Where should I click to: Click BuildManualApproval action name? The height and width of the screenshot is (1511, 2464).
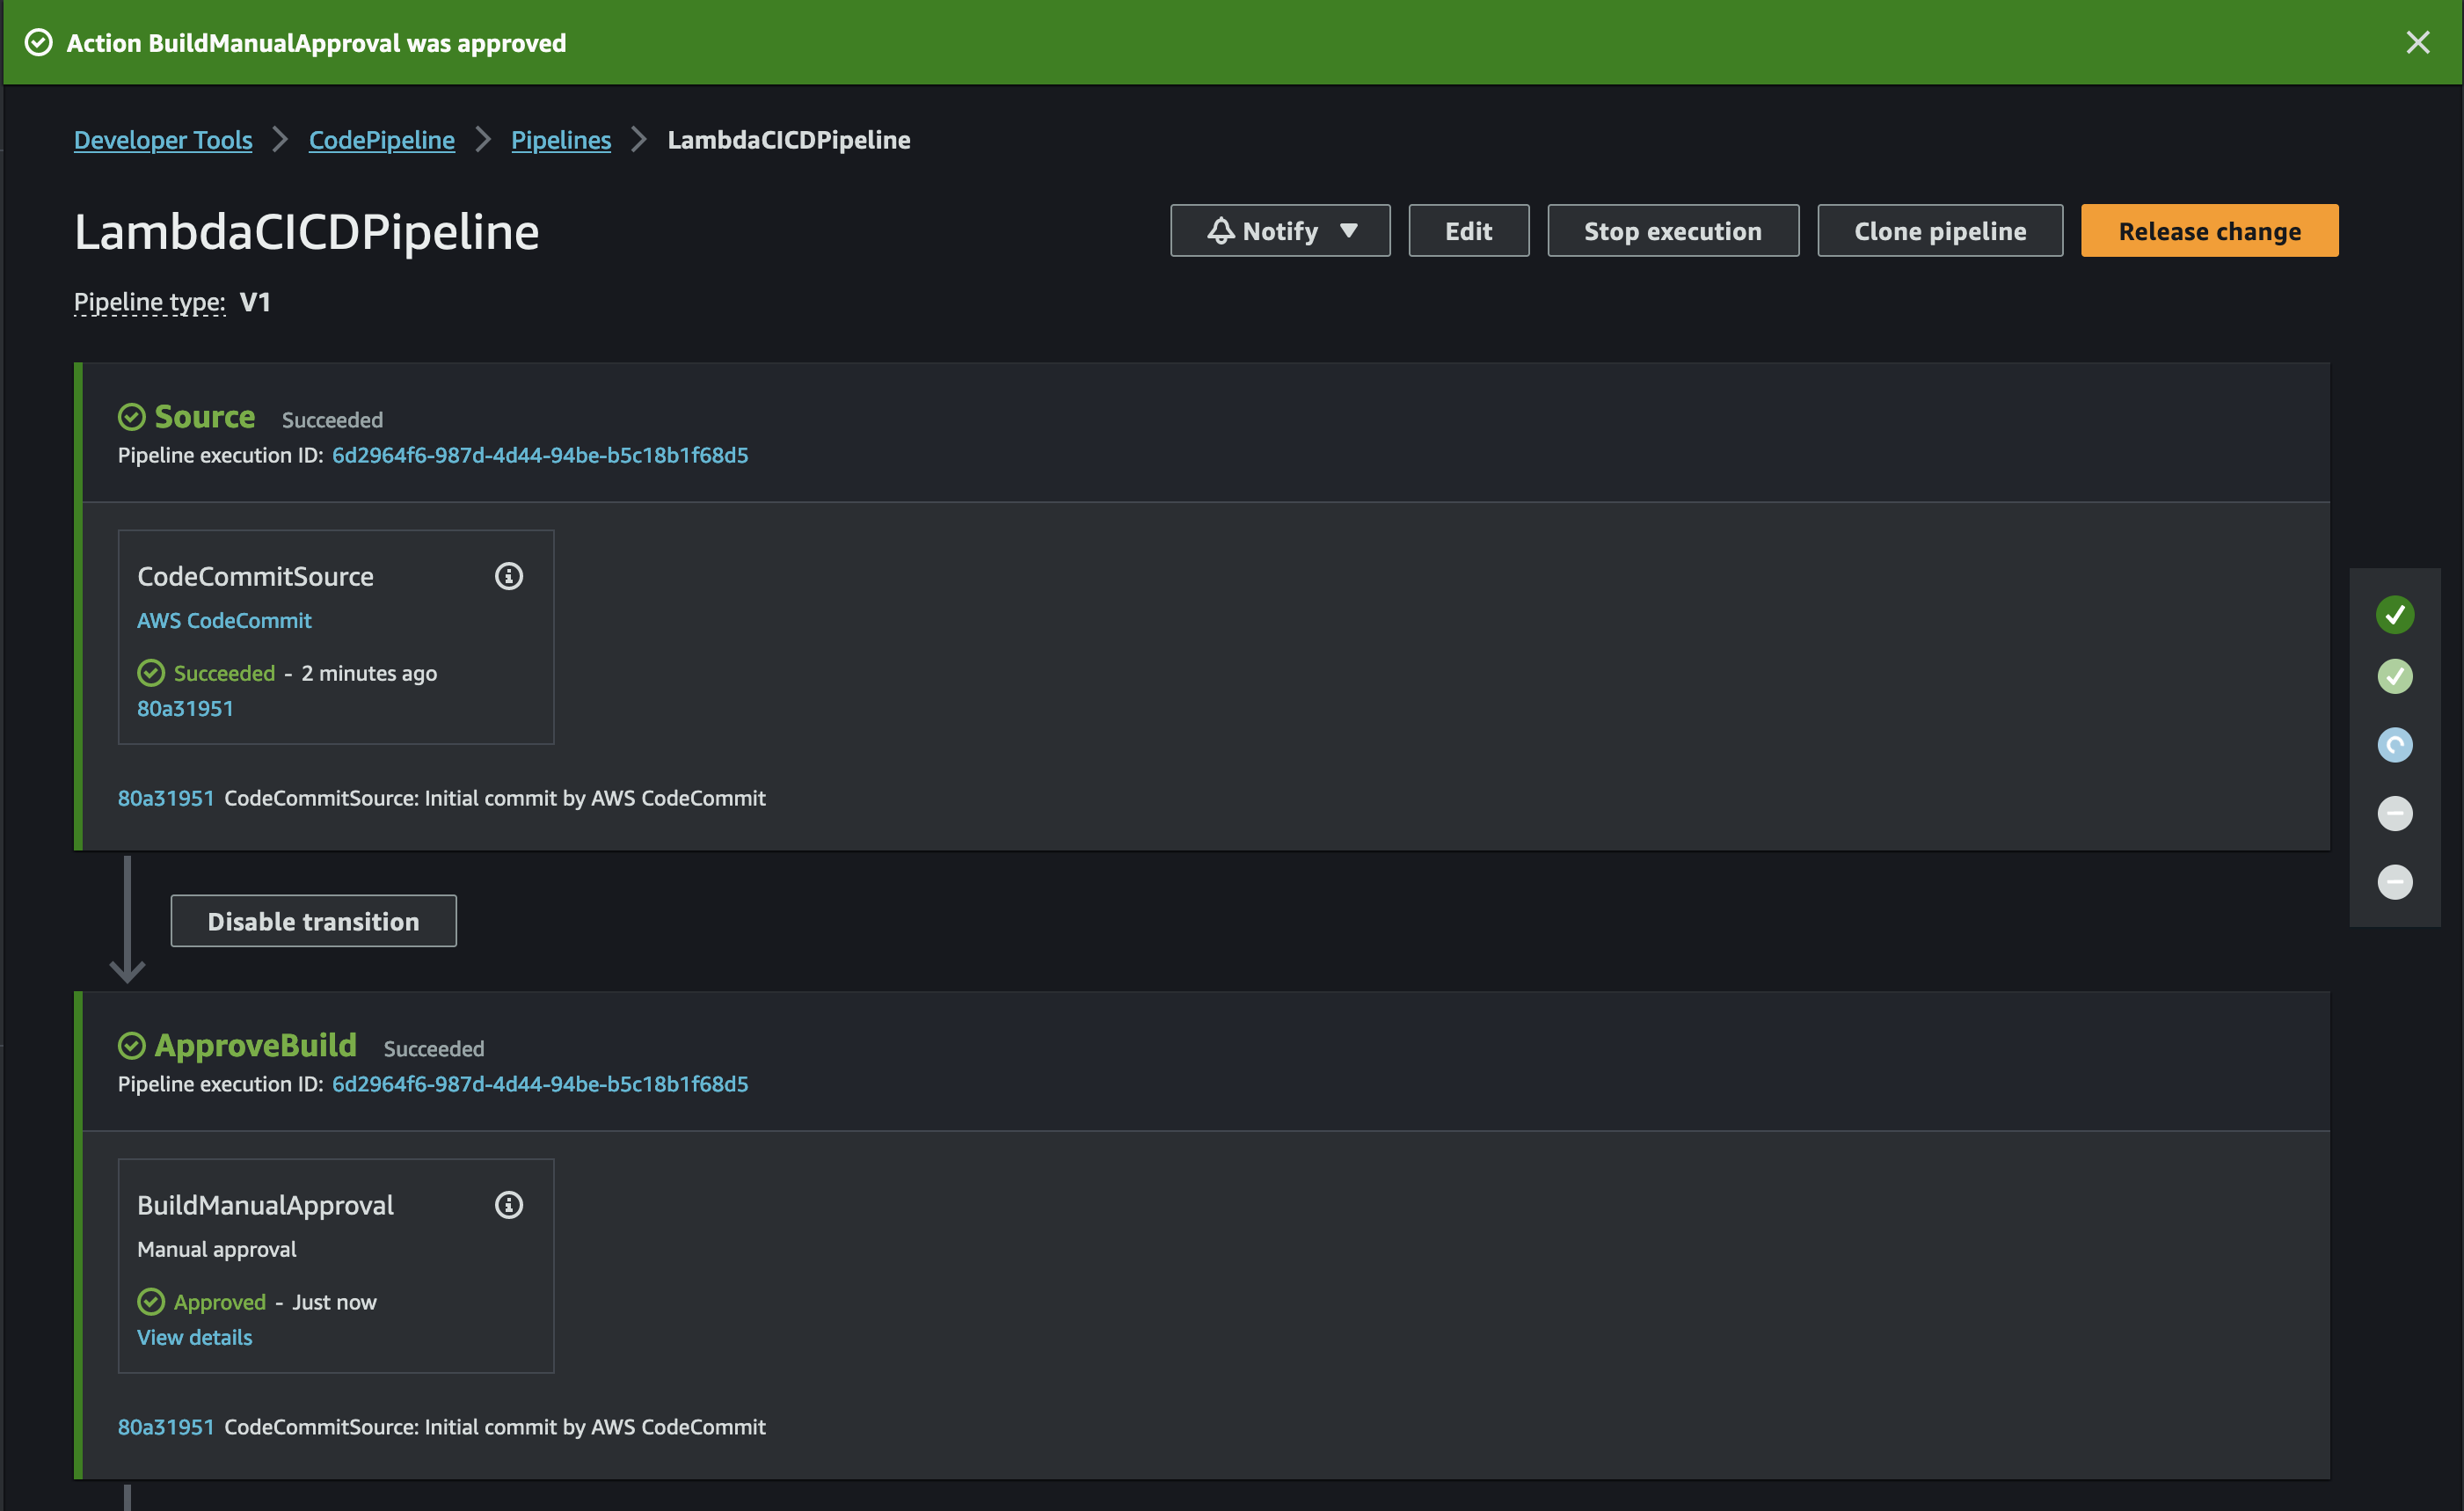coord(265,1205)
